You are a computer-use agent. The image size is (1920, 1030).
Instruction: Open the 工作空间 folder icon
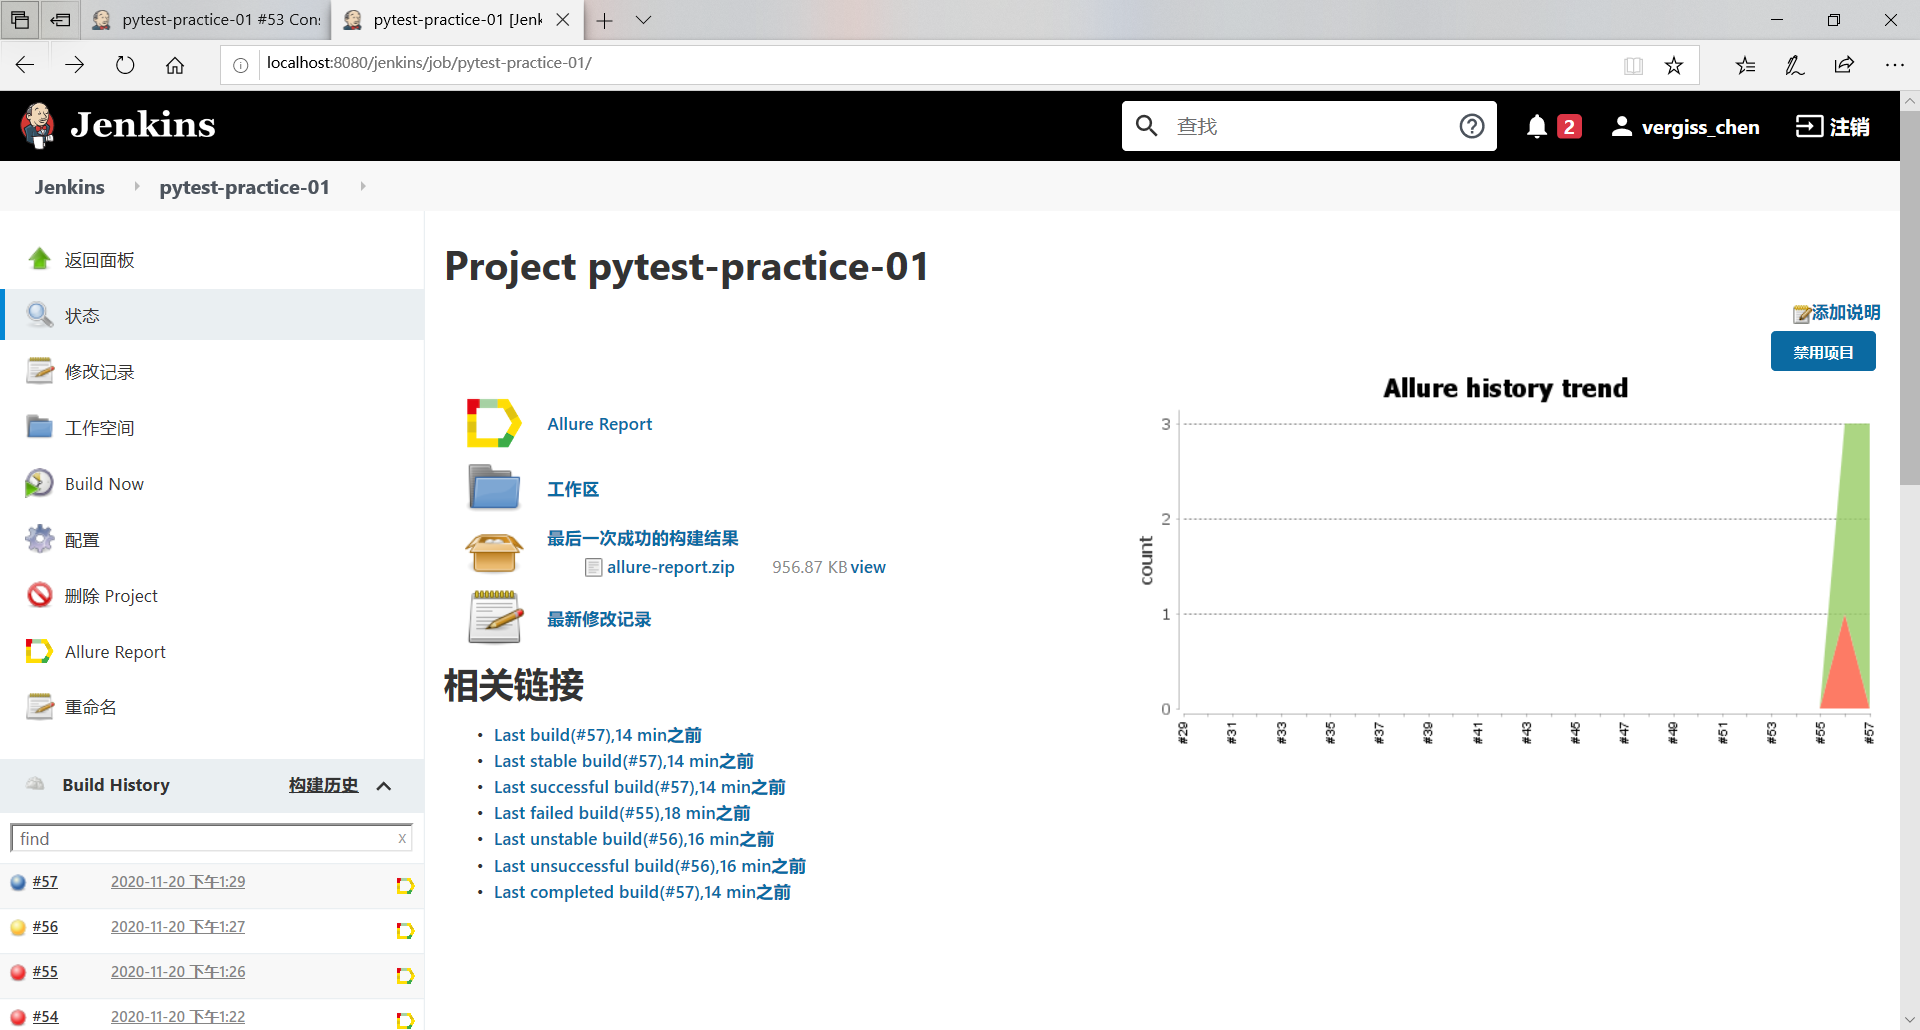click(40, 427)
